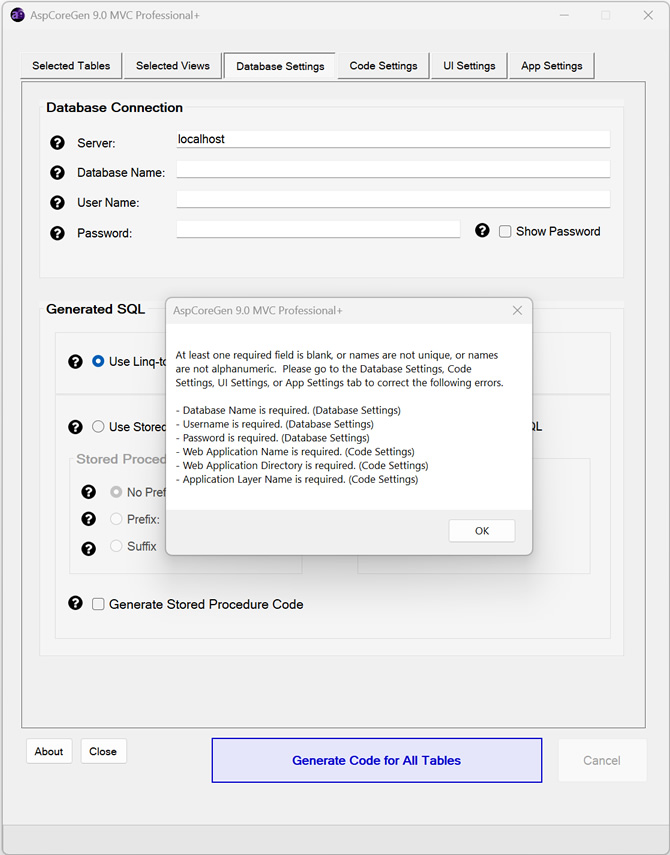Choose the Suffix radio option
670x855 pixels.
coord(116,546)
